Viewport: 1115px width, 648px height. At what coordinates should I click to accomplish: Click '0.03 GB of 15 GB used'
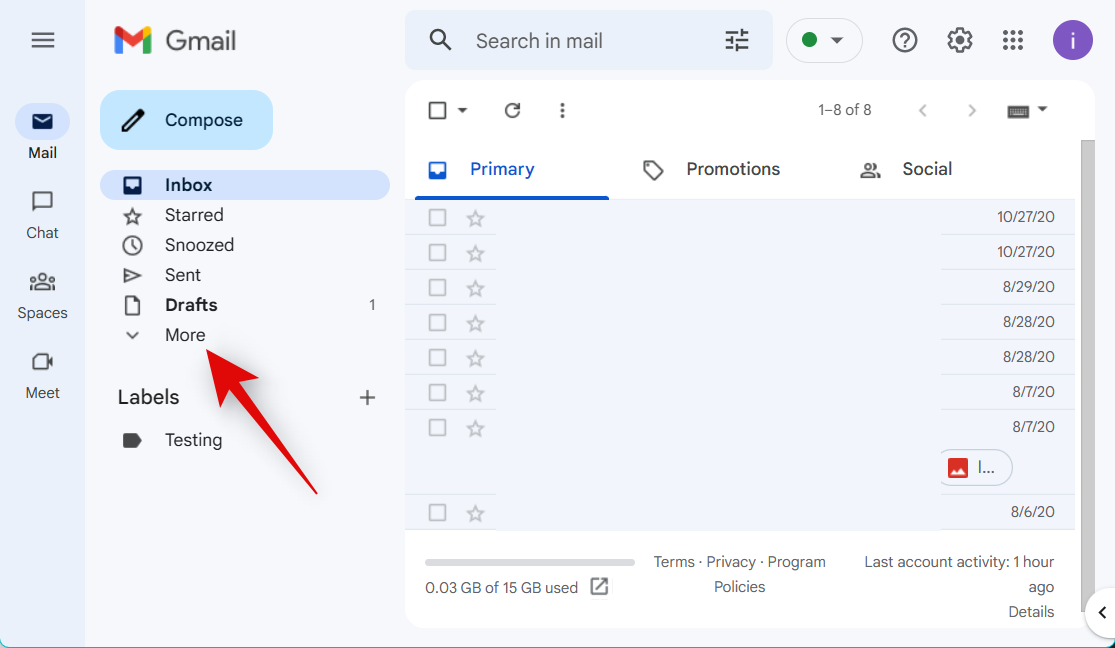click(501, 588)
